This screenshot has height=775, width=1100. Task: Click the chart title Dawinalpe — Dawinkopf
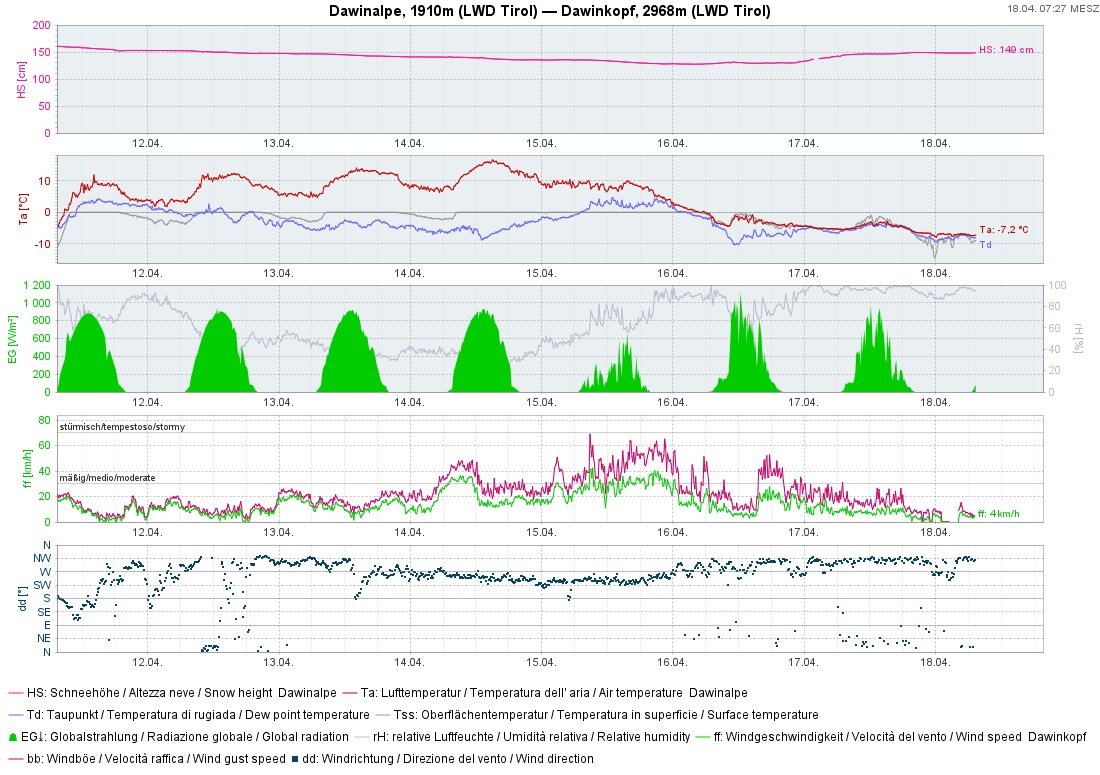click(549, 11)
